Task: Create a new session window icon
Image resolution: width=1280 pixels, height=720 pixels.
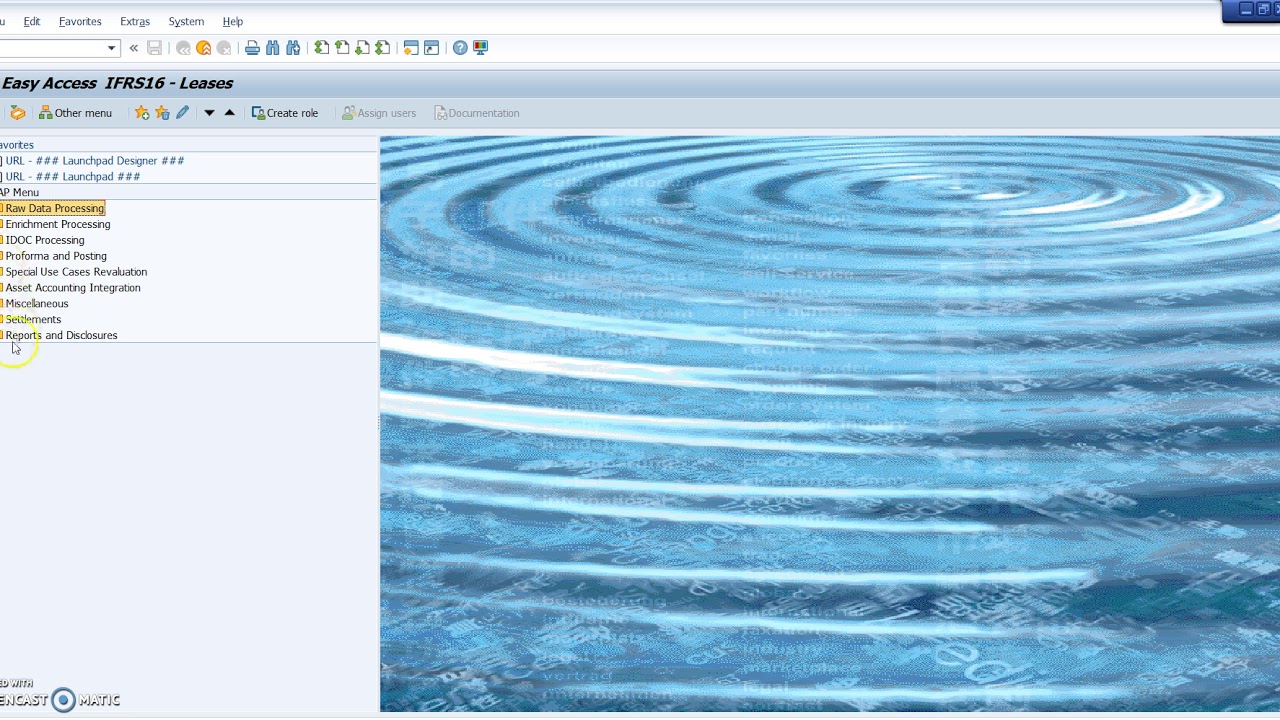Action: (x=411, y=48)
